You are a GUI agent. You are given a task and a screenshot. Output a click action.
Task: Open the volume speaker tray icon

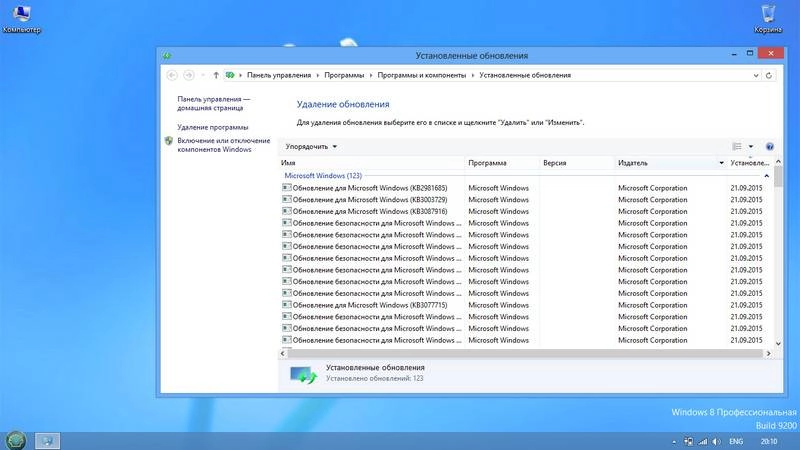pyautogui.click(x=717, y=441)
